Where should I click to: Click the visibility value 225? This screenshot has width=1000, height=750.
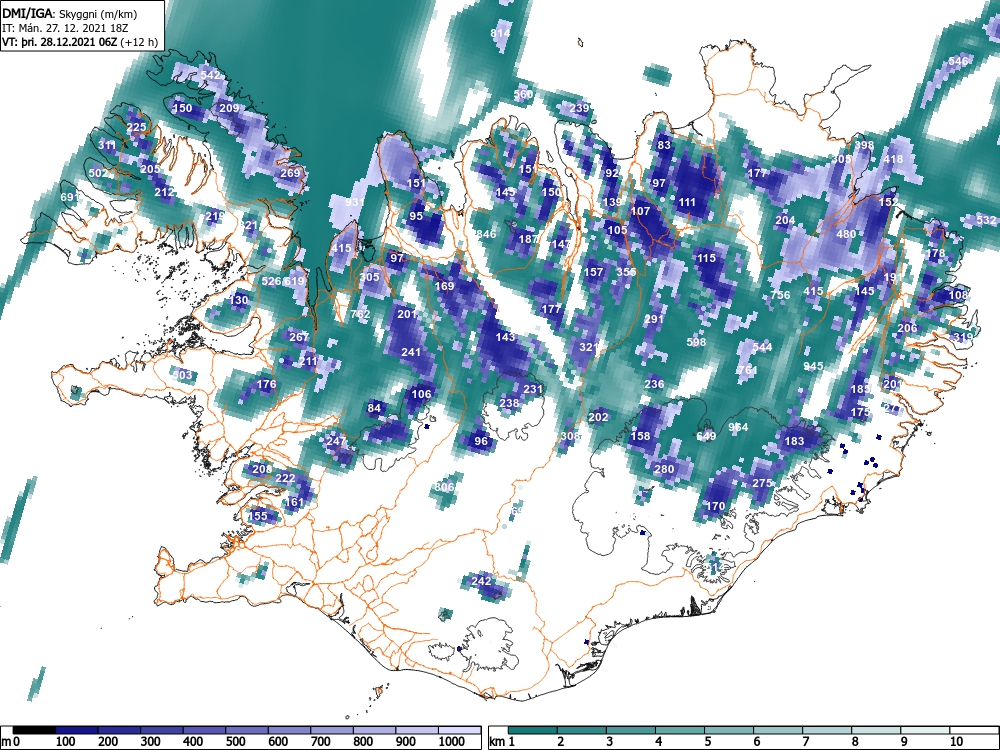click(136, 127)
